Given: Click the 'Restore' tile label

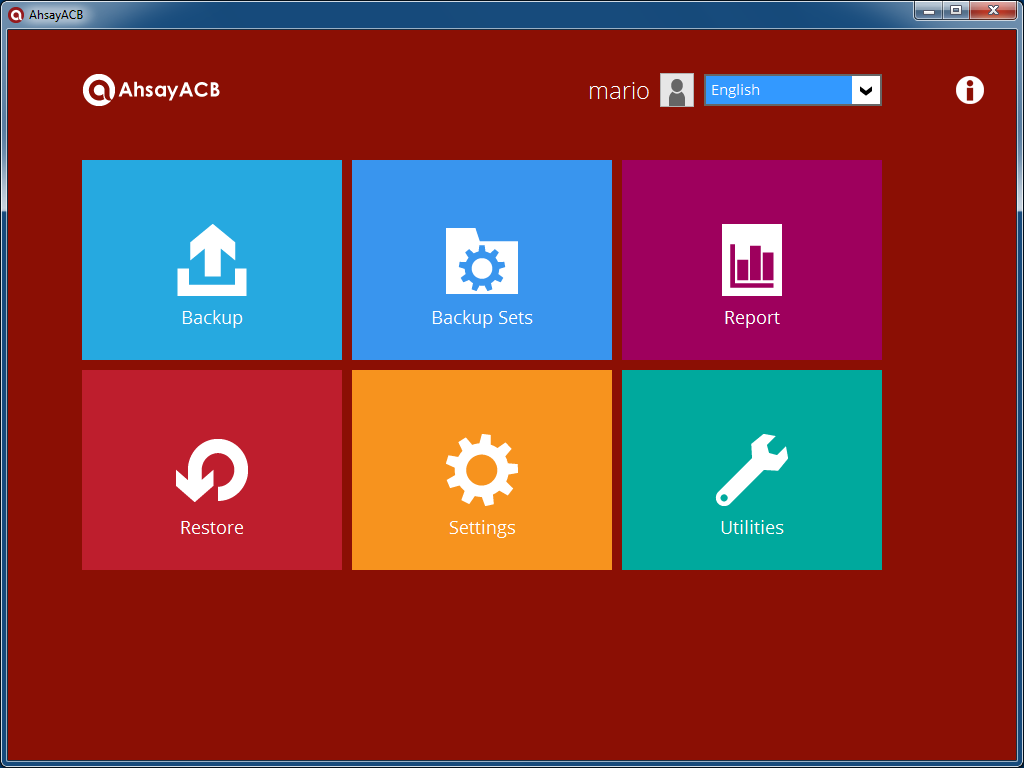Looking at the screenshot, I should click(x=212, y=528).
